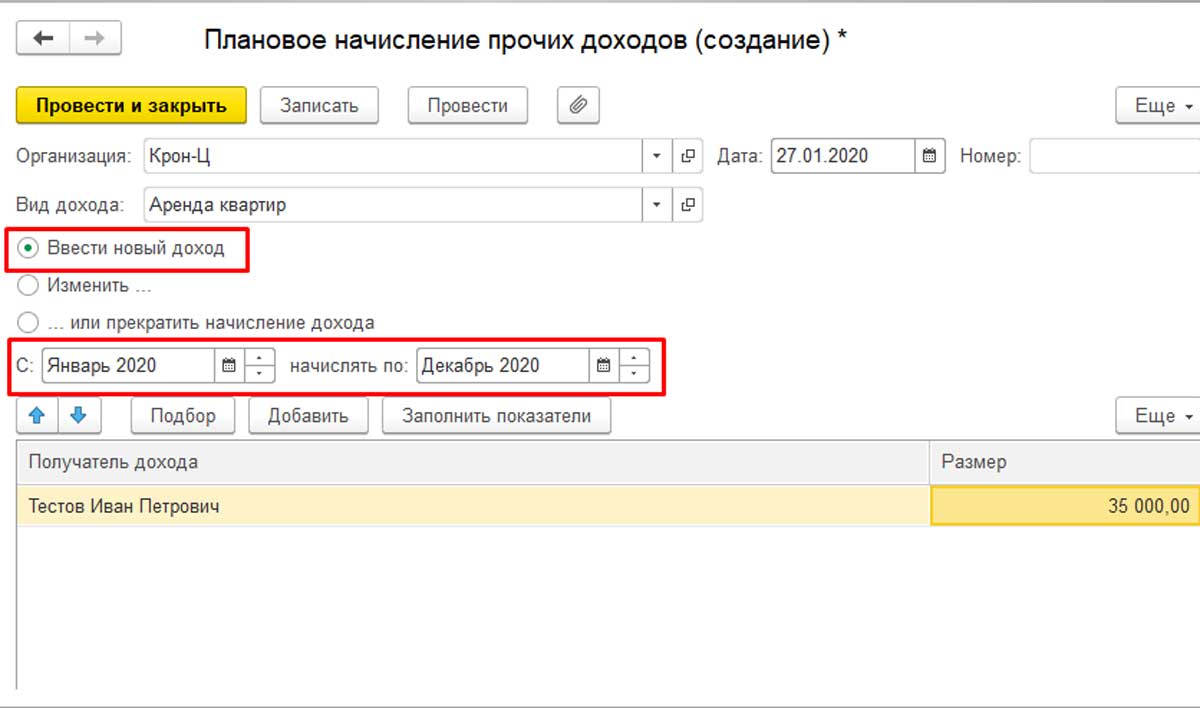Choose the прекратить начисление дохода option
The width and height of the screenshot is (1200, 708).
[29, 323]
